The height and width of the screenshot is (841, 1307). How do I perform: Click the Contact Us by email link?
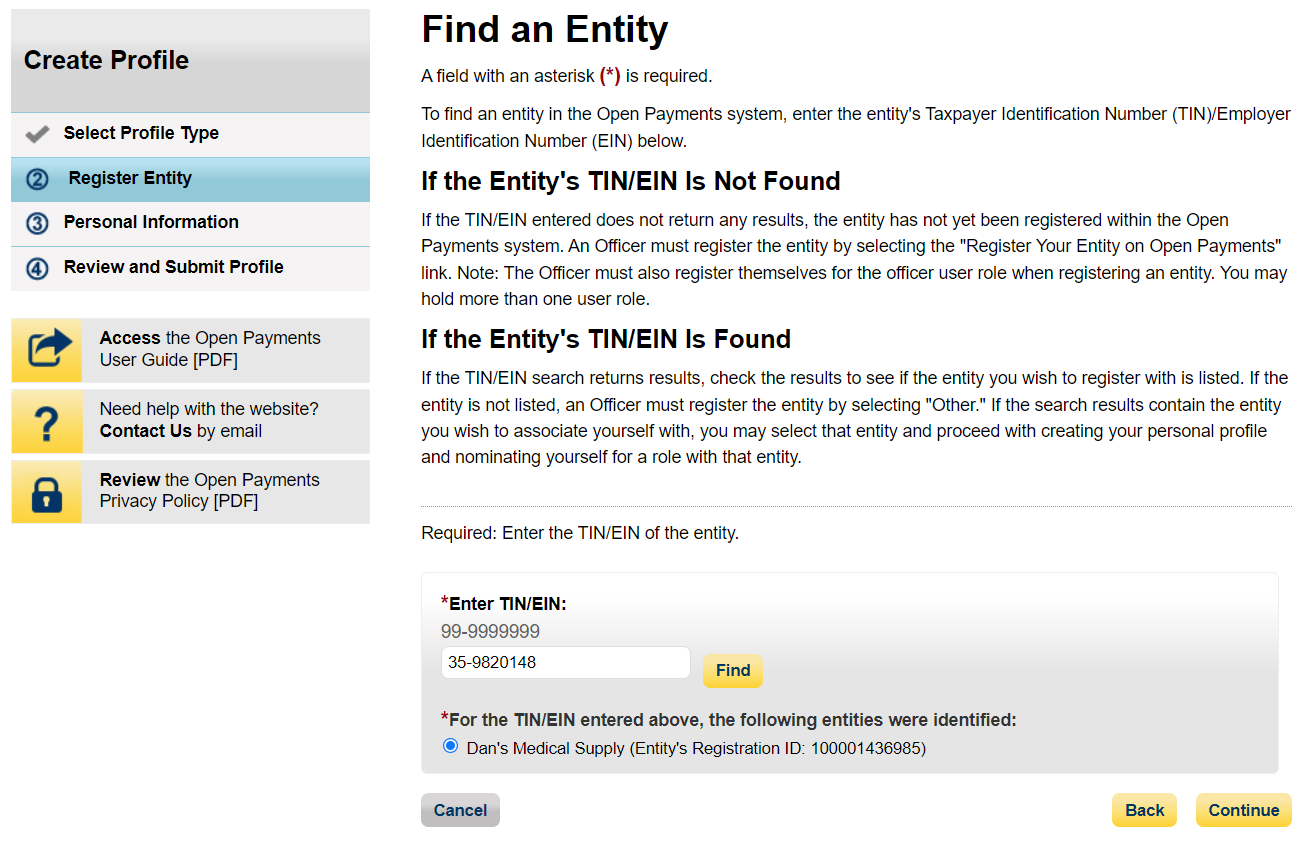[146, 431]
